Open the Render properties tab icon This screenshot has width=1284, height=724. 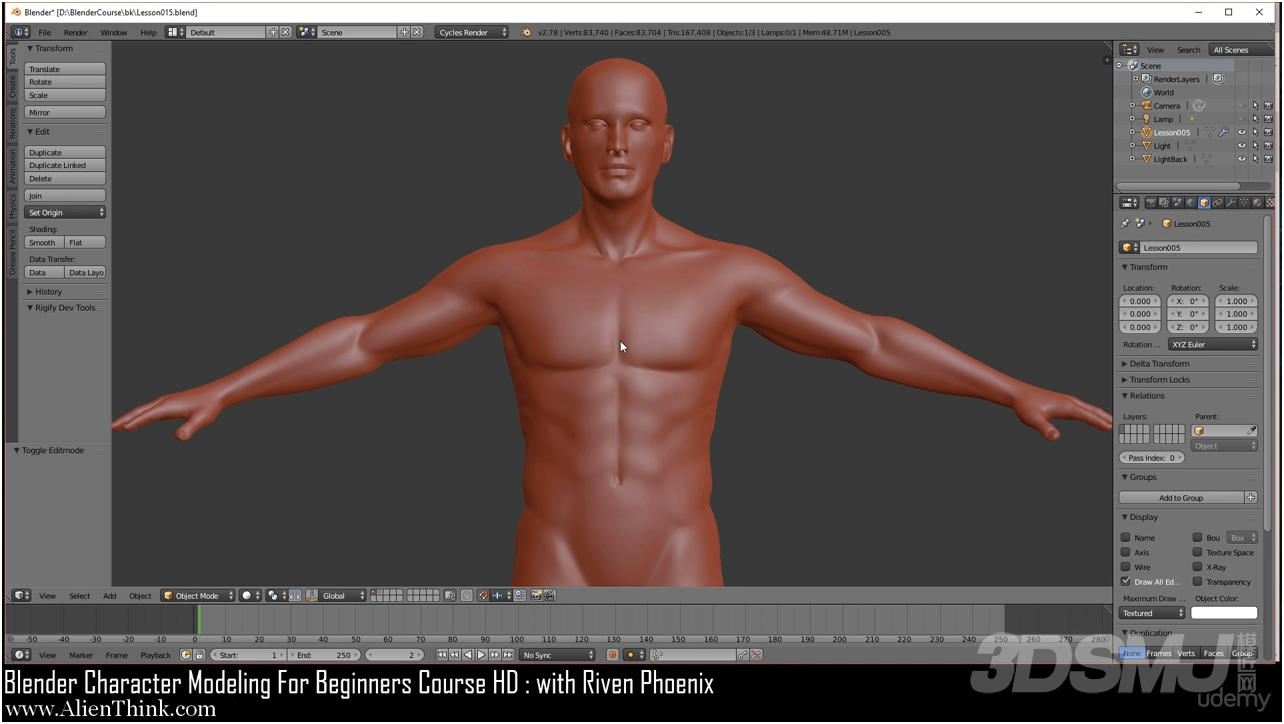[1151, 203]
